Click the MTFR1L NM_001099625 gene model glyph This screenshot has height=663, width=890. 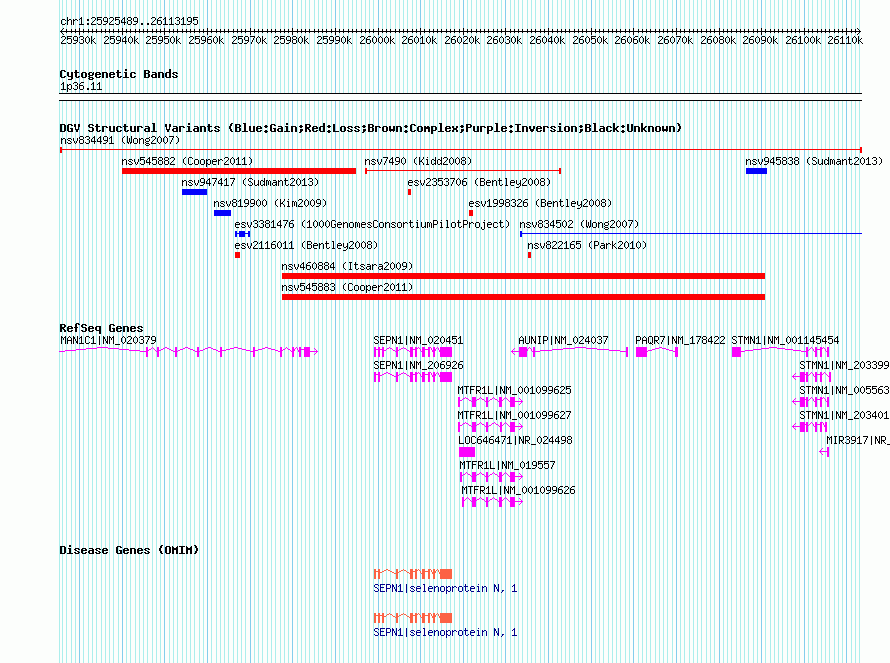point(490,402)
